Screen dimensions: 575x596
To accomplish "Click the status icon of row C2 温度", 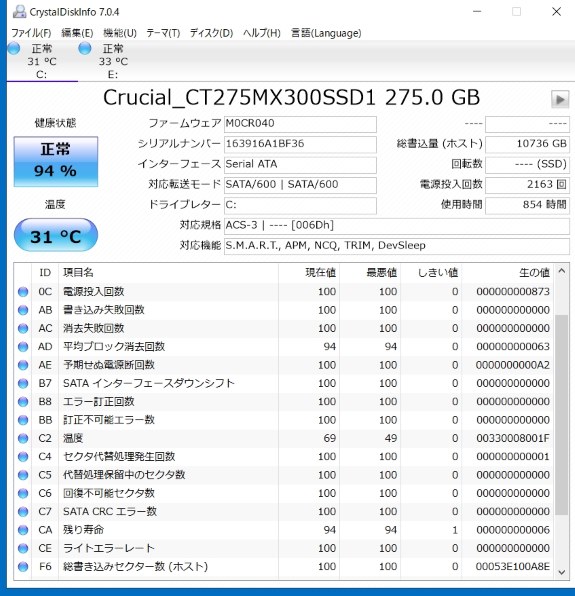I will coord(23,439).
